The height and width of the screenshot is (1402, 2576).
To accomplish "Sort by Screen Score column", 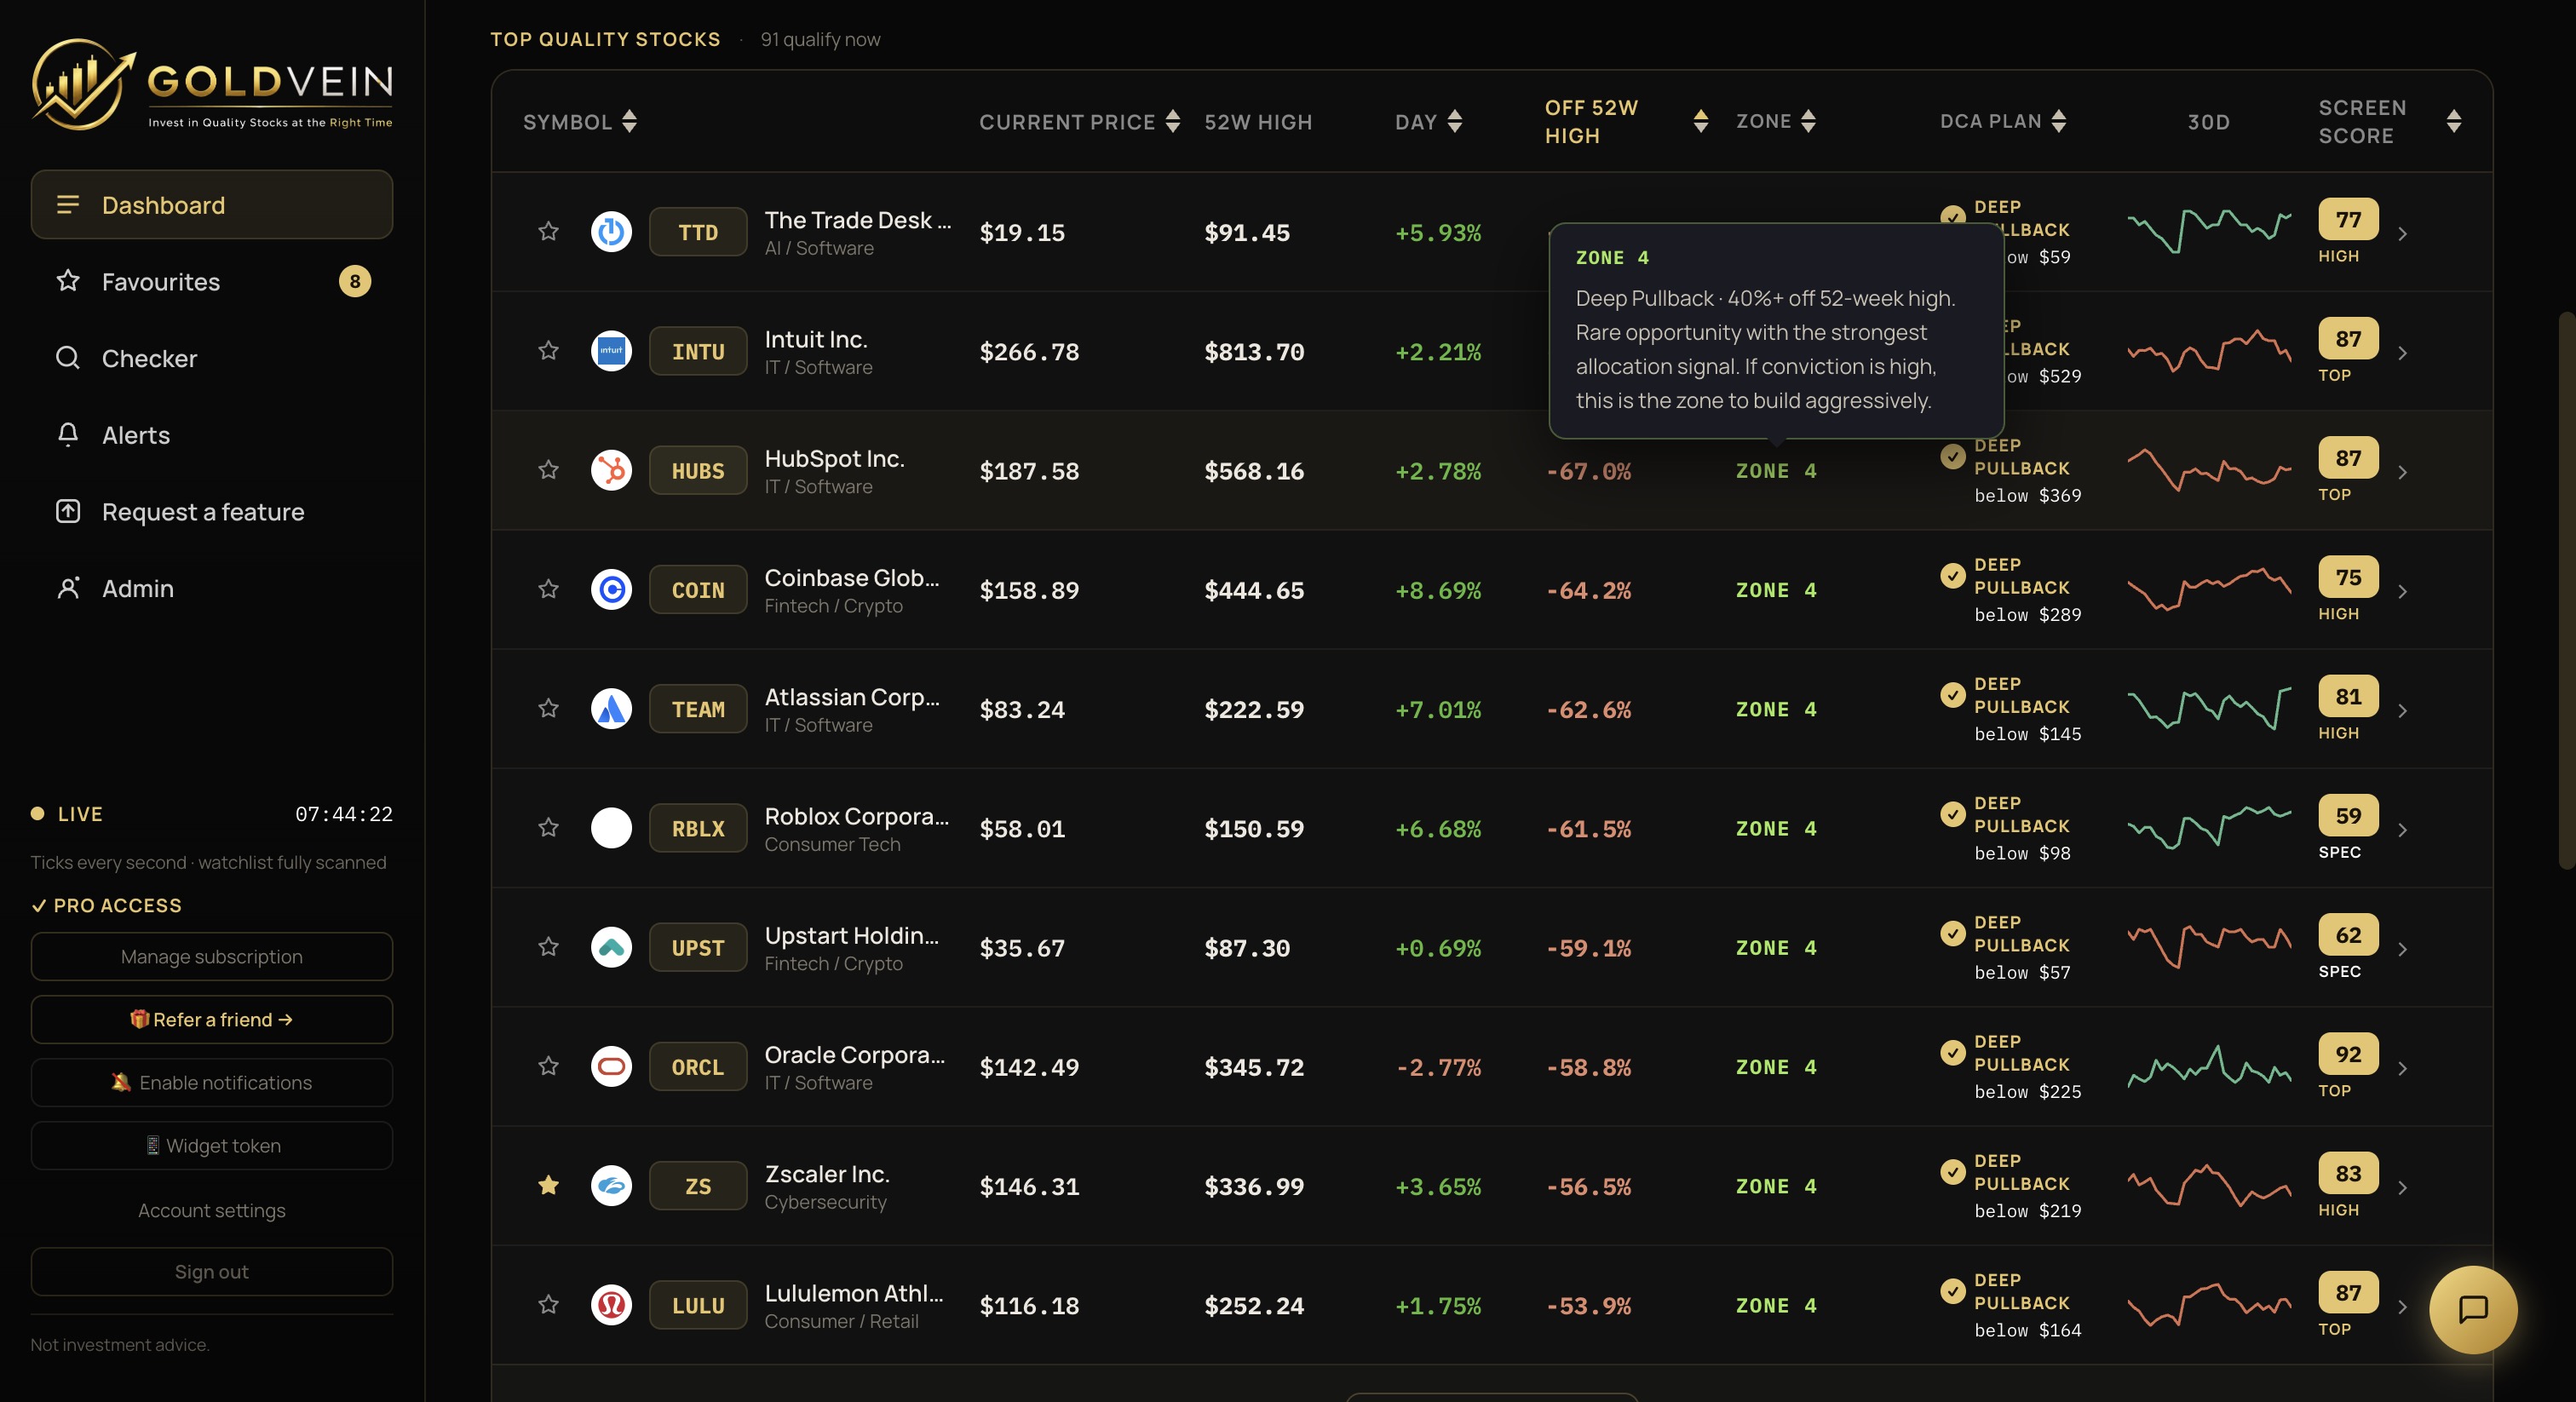I will [2389, 121].
